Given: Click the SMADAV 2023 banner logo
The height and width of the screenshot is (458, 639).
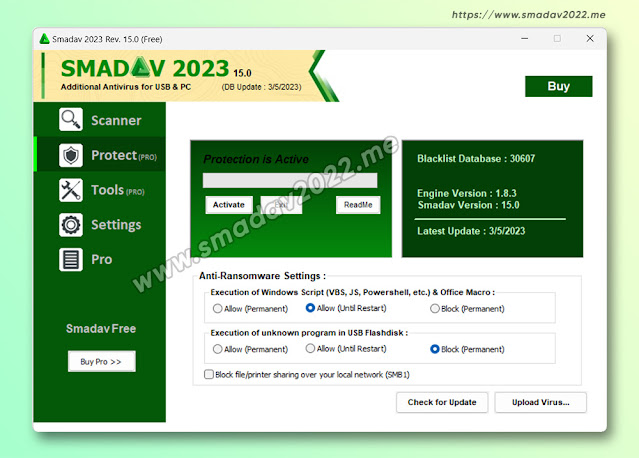Looking at the screenshot, I should point(145,68).
